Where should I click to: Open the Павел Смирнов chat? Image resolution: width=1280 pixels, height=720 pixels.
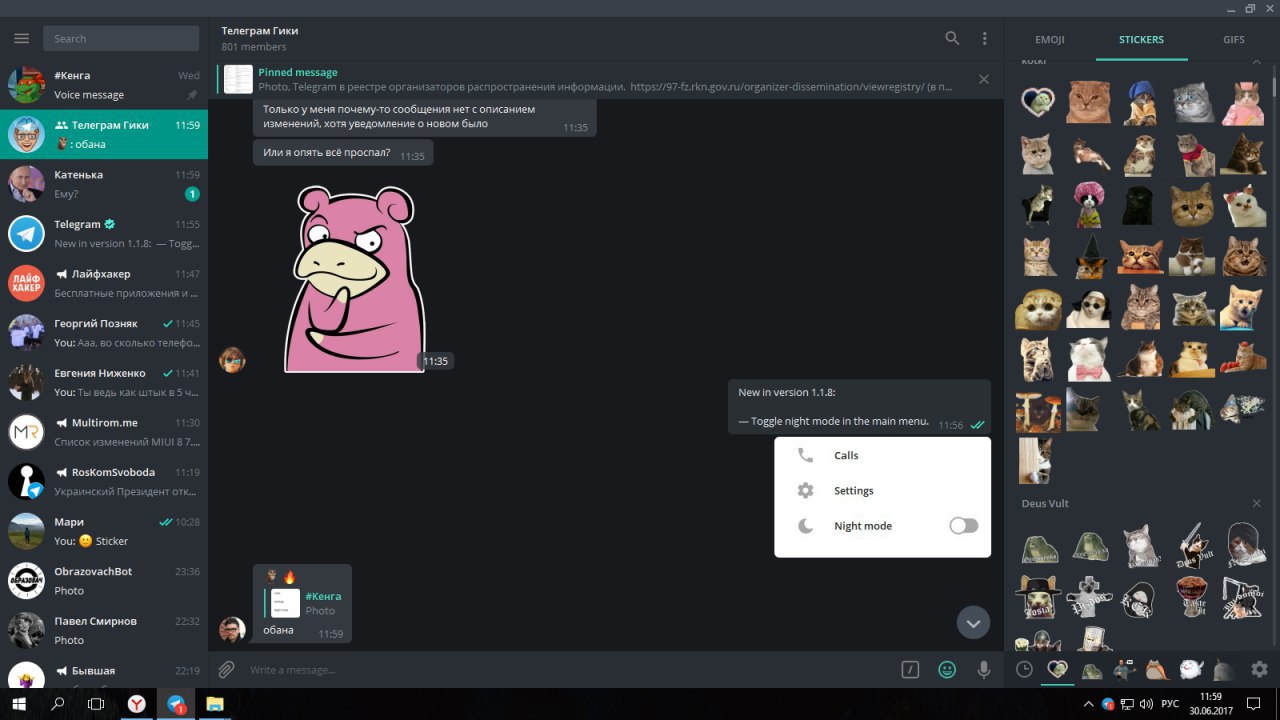click(104, 630)
